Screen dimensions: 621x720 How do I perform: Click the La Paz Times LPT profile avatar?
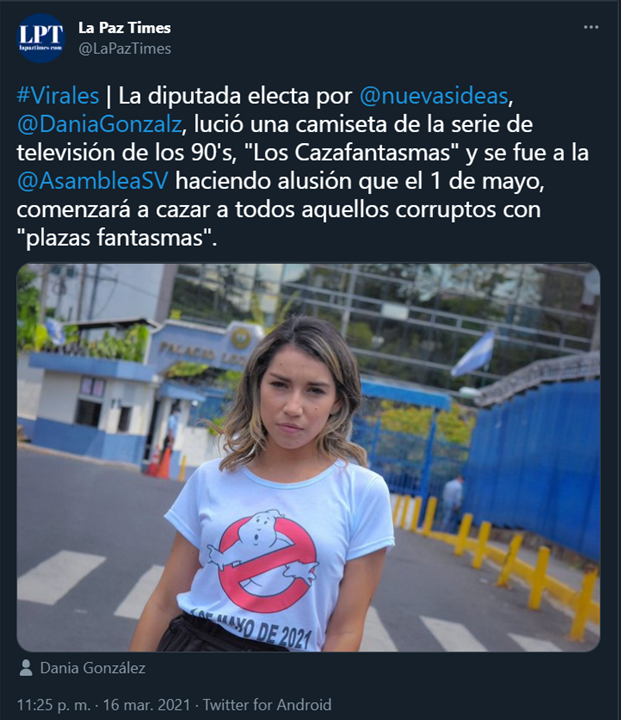pos(41,38)
